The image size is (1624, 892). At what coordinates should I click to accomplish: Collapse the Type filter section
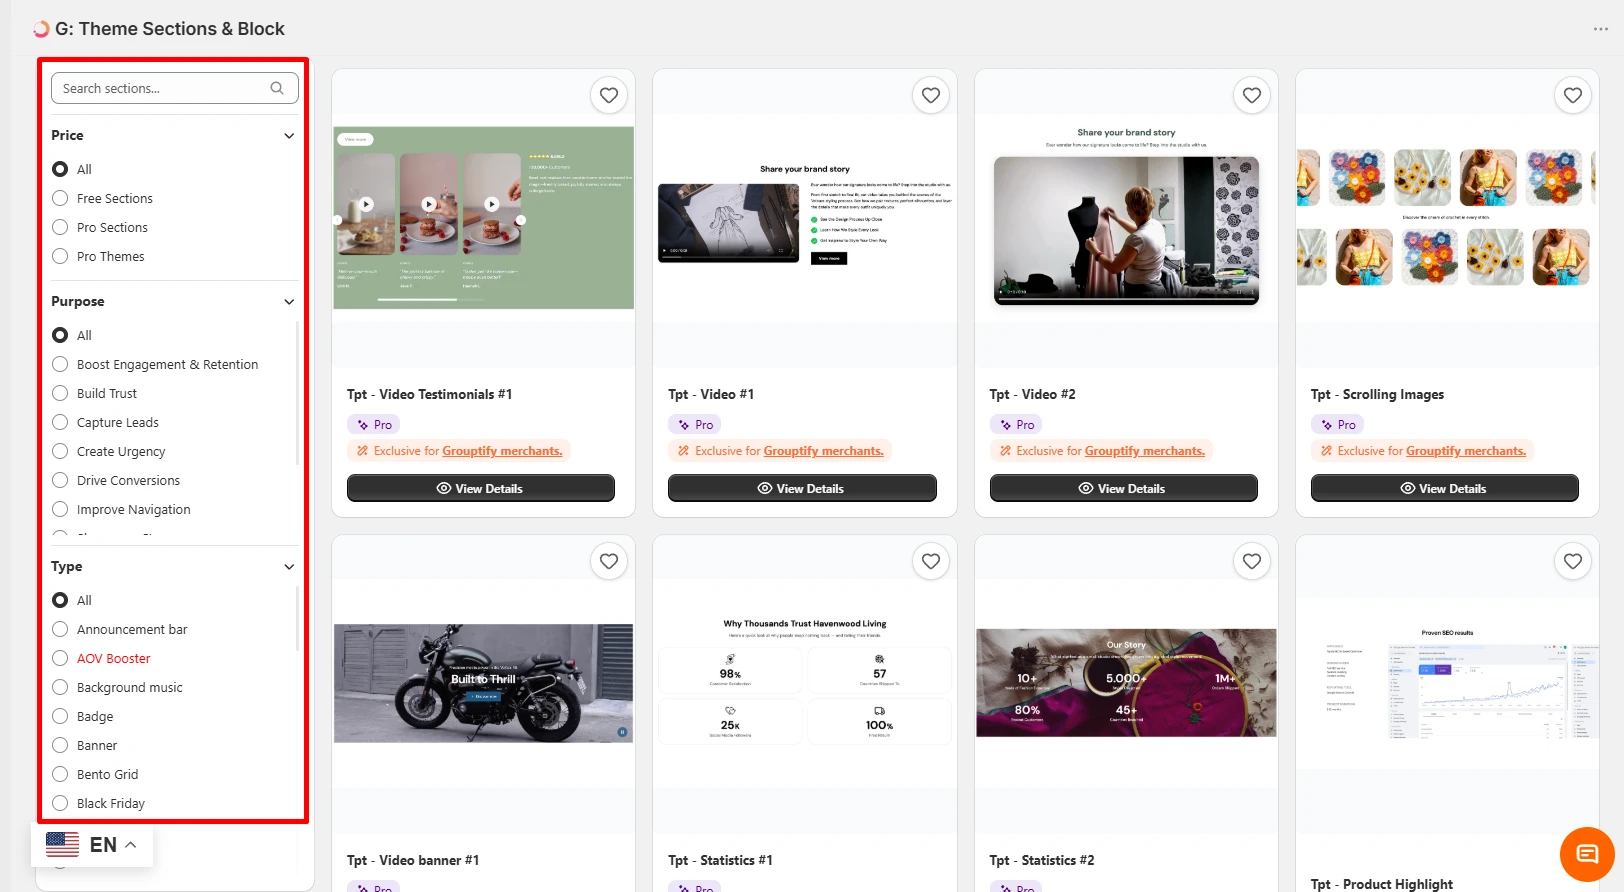(289, 567)
